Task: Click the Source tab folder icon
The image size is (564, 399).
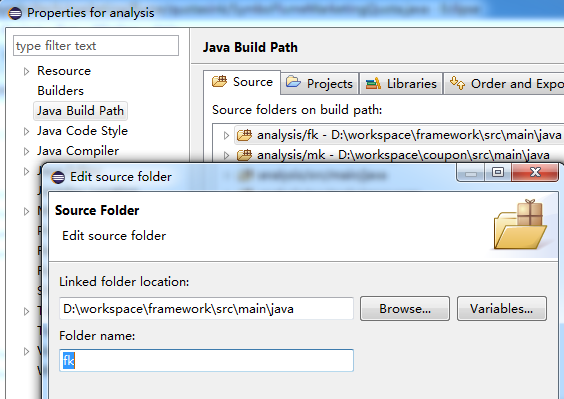Action: pyautogui.click(x=219, y=81)
